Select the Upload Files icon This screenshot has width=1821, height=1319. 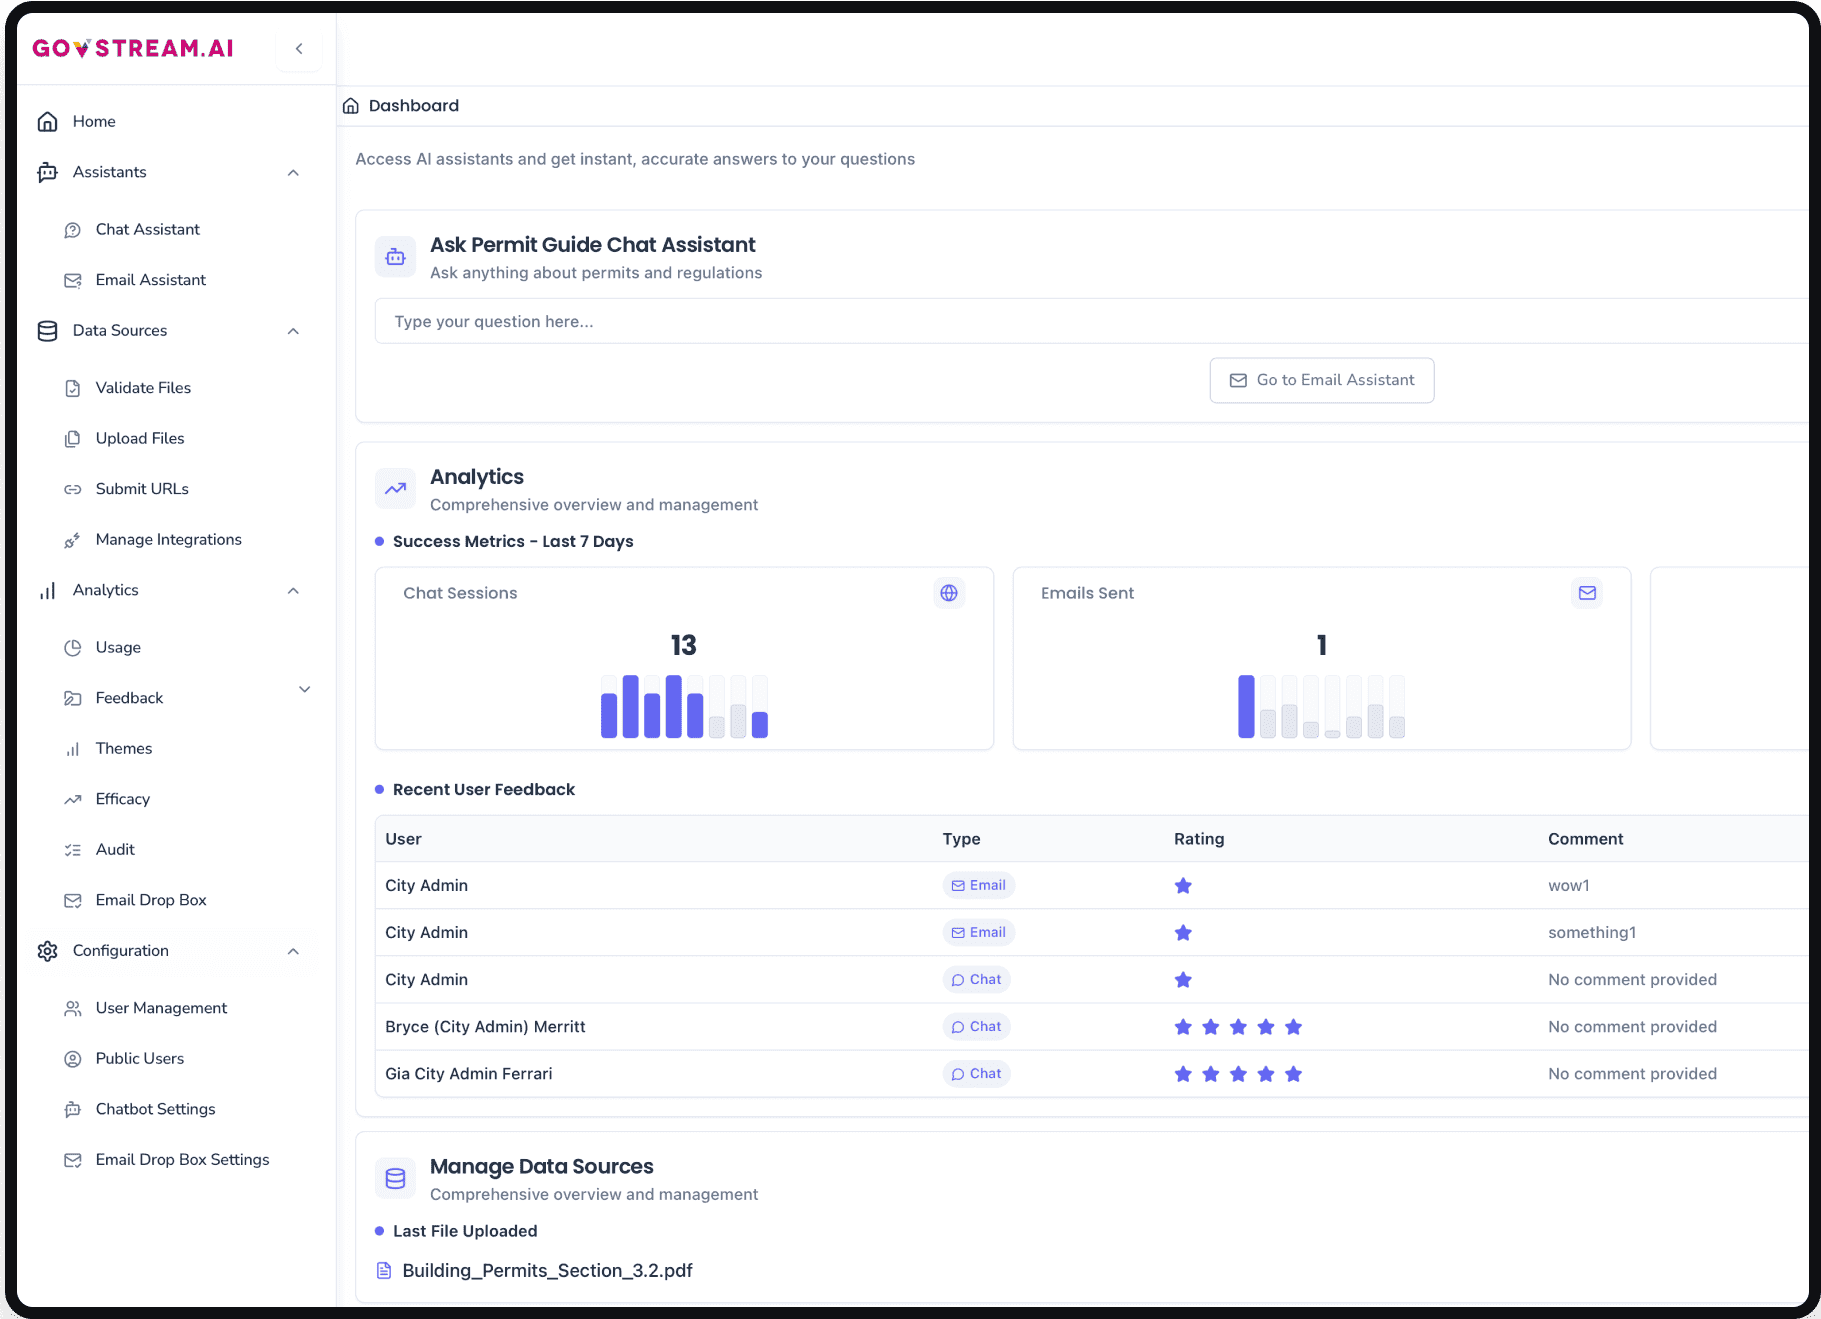coord(73,438)
